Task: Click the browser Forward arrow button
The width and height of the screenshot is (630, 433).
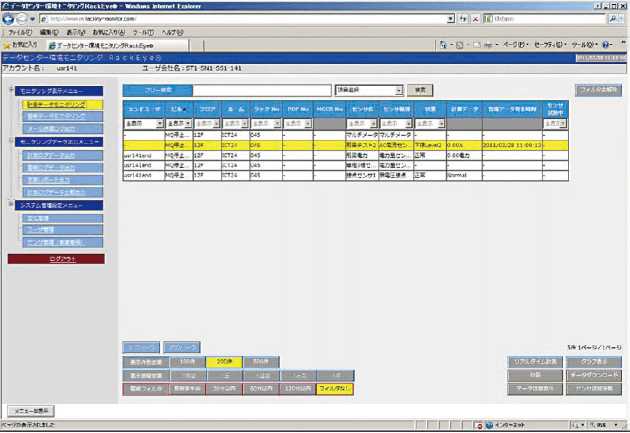Action: (x=24, y=19)
